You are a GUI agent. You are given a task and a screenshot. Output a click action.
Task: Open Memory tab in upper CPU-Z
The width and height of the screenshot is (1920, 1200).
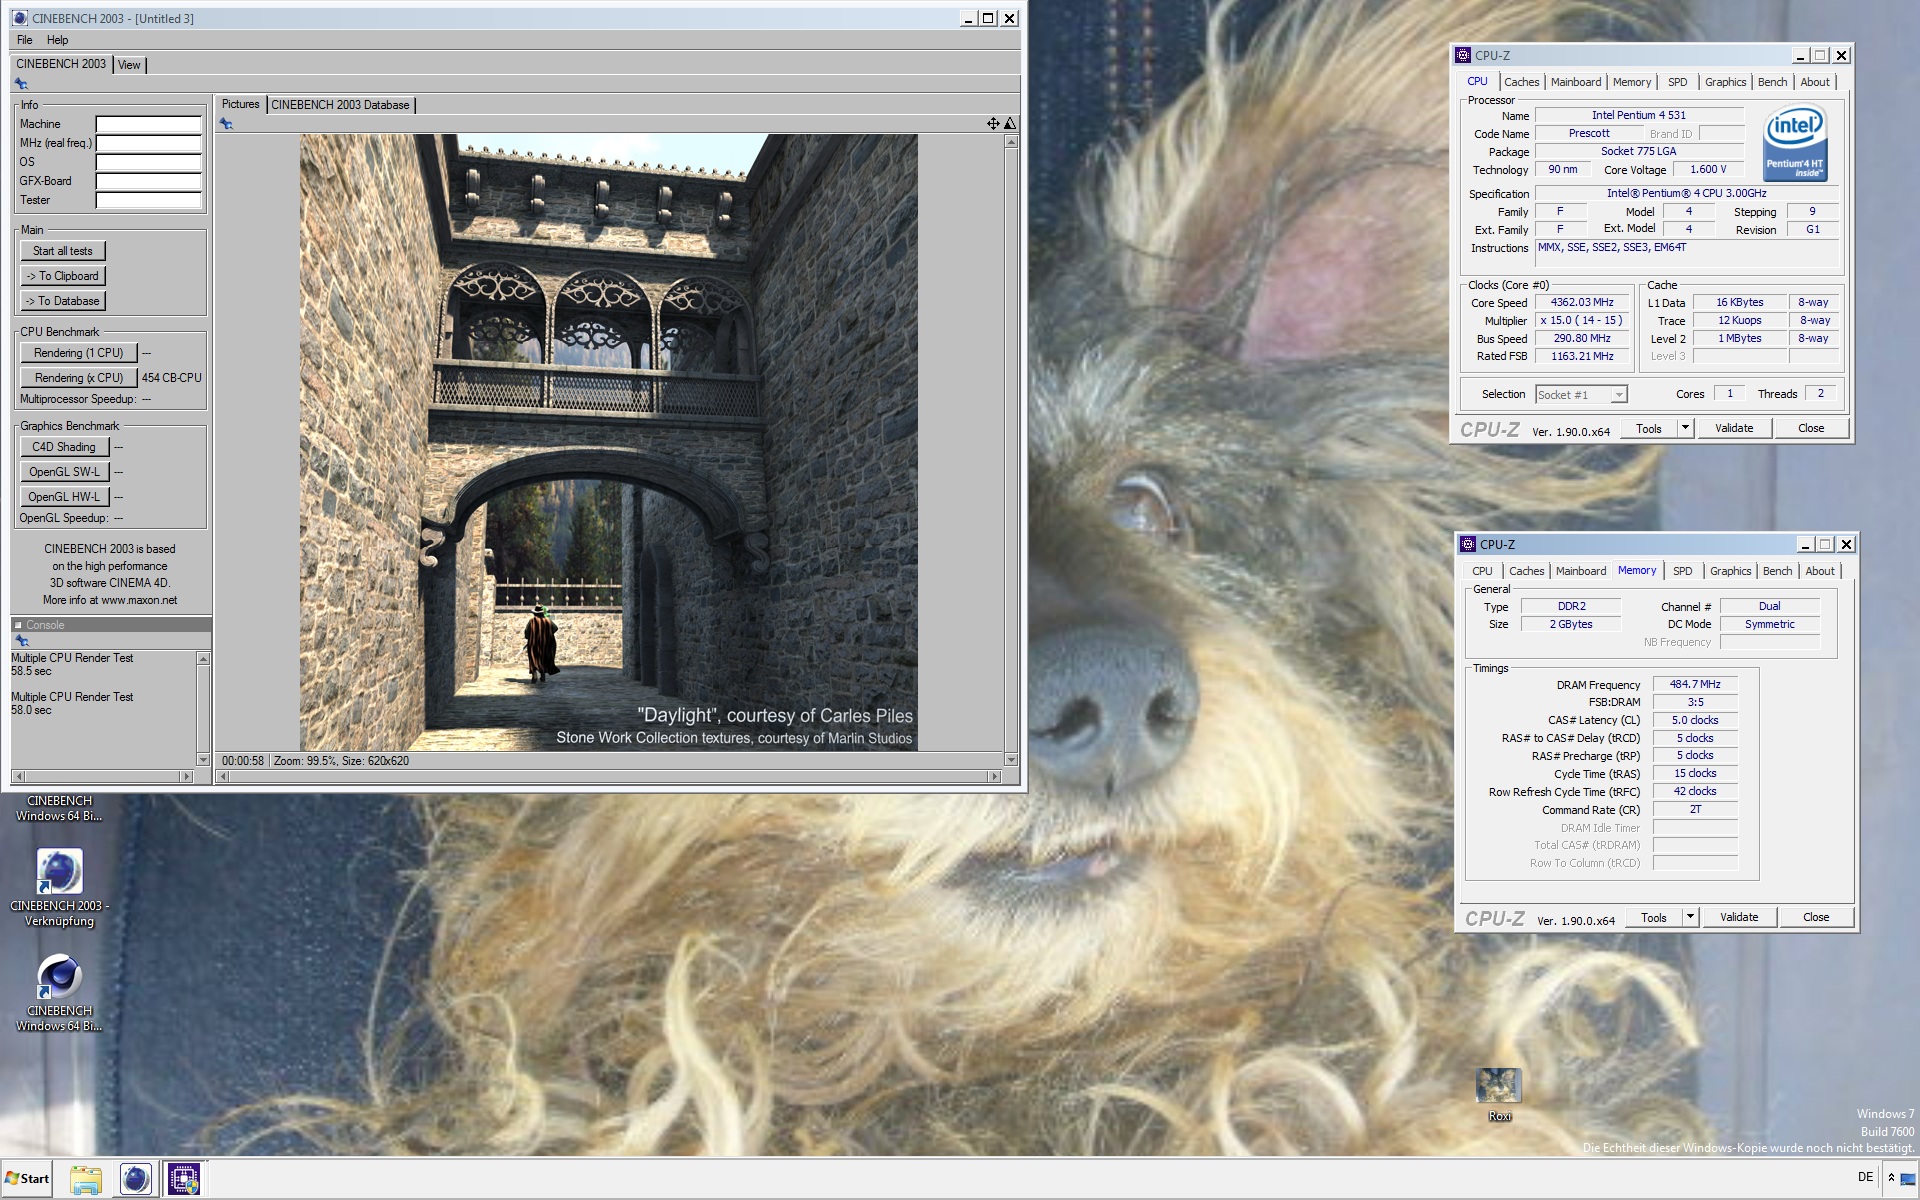coord(1632,82)
